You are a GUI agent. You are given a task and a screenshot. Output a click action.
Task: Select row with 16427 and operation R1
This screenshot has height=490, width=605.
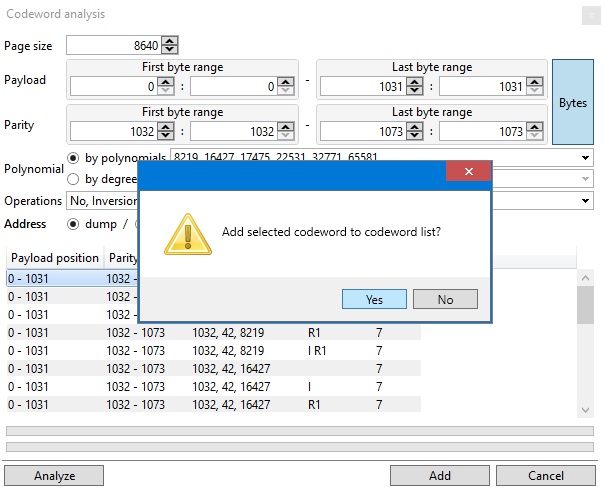click(x=214, y=405)
